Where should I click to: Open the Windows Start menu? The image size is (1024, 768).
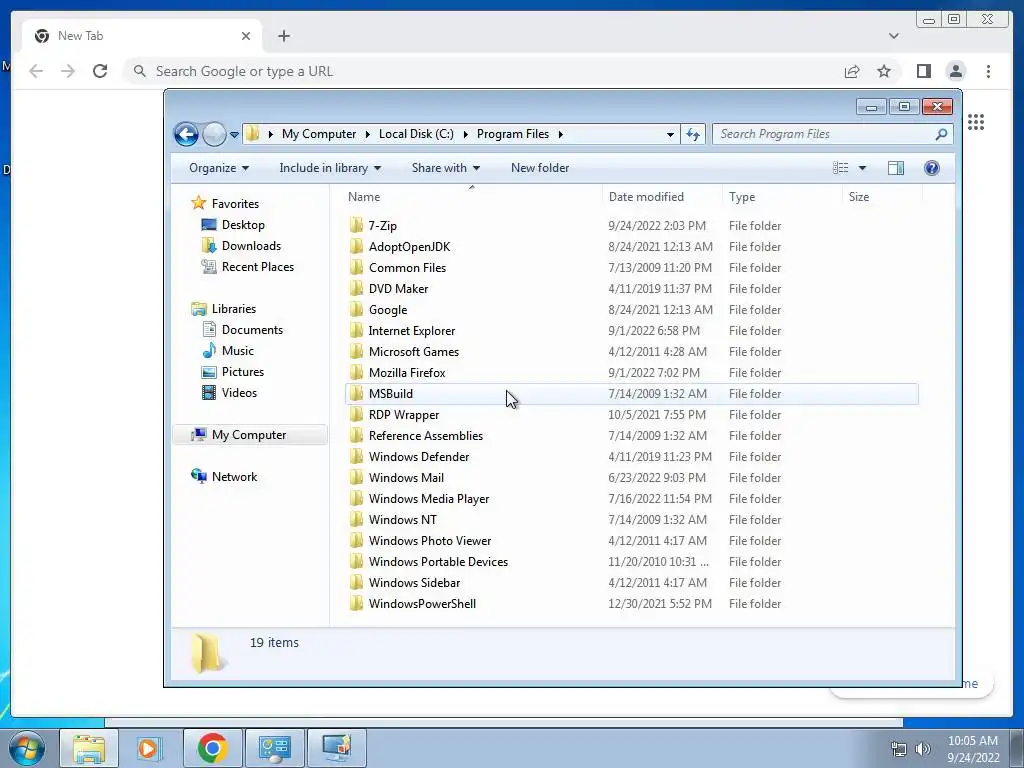pyautogui.click(x=27, y=748)
